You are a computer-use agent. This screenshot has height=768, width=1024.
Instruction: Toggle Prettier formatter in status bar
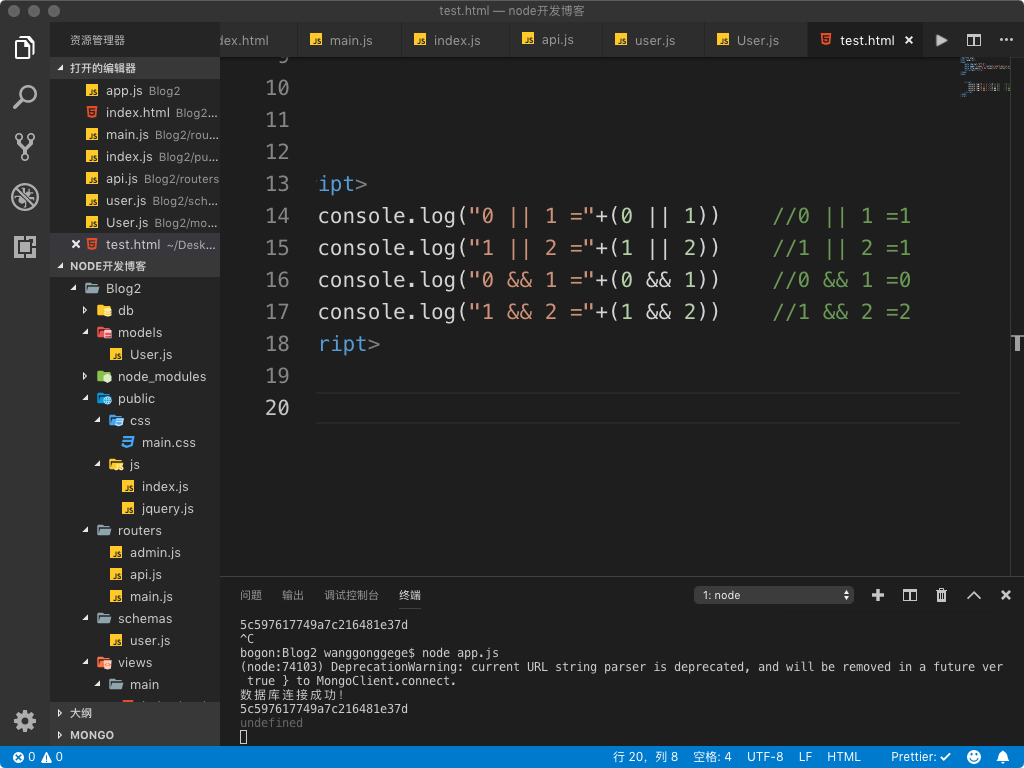click(x=921, y=757)
